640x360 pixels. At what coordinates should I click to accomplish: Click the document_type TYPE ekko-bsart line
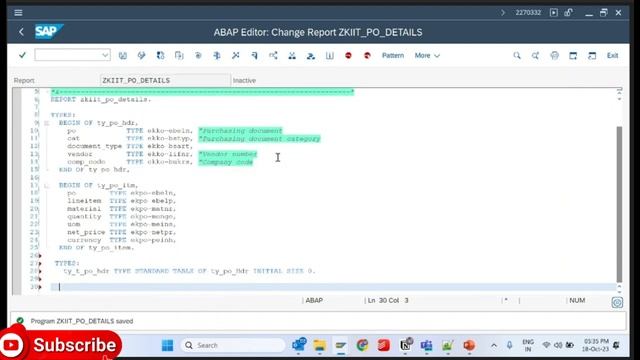pos(130,146)
